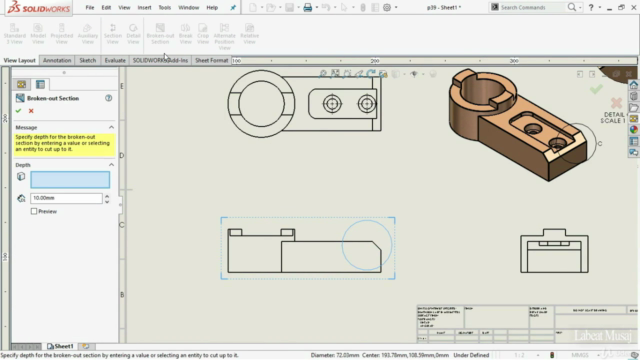Open the Options gear icon
Screen dimensions: 640x360
(387, 7)
